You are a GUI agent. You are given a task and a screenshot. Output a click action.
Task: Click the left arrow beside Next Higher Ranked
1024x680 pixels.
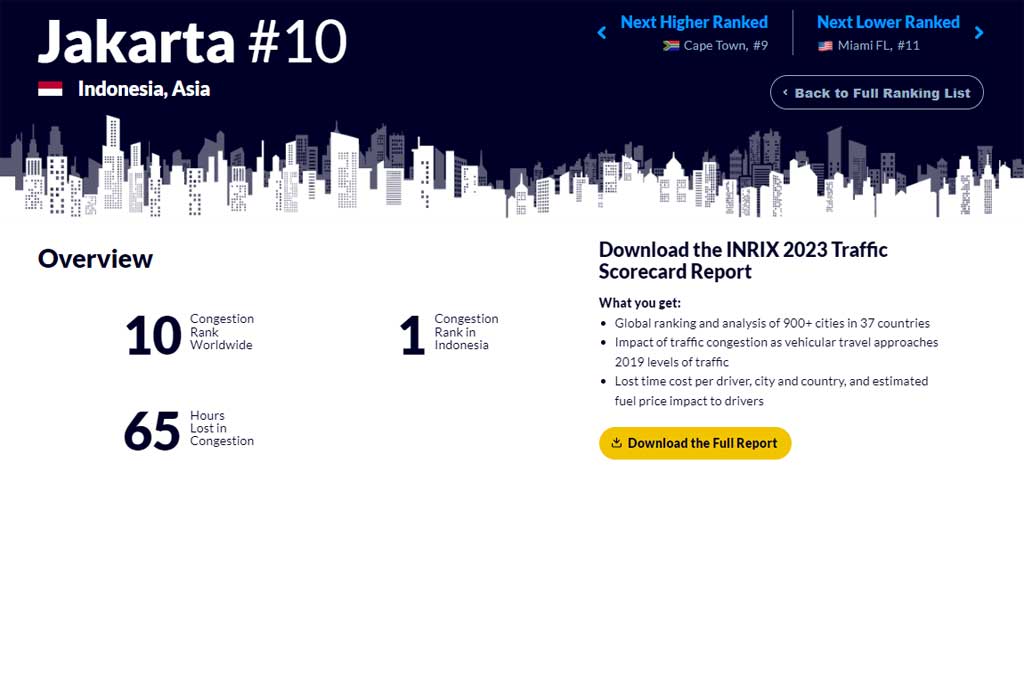(x=602, y=33)
